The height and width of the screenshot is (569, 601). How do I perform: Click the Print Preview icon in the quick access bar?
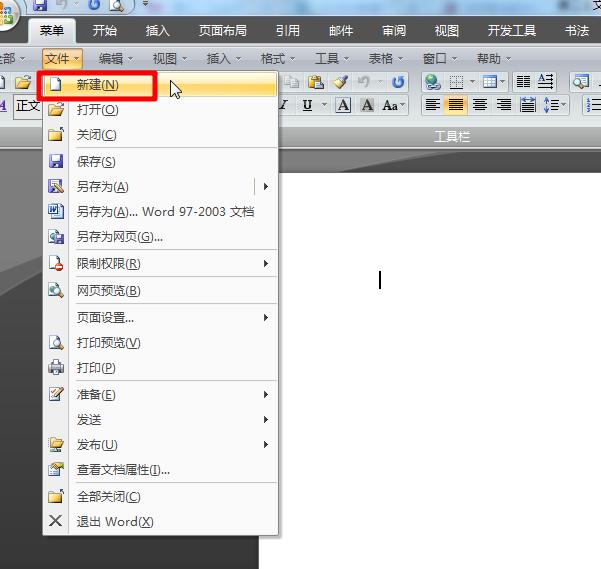pyautogui.click(x=116, y=5)
